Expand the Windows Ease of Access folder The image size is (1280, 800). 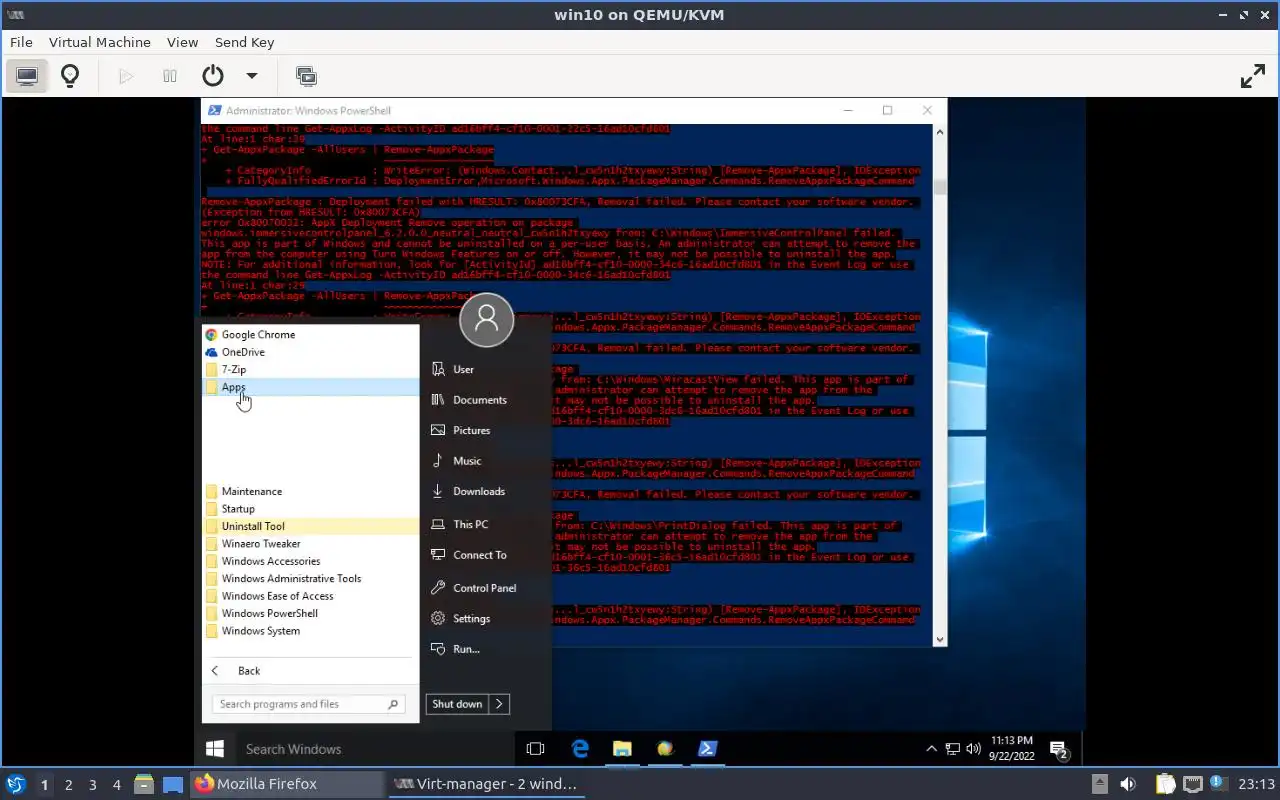point(311,596)
